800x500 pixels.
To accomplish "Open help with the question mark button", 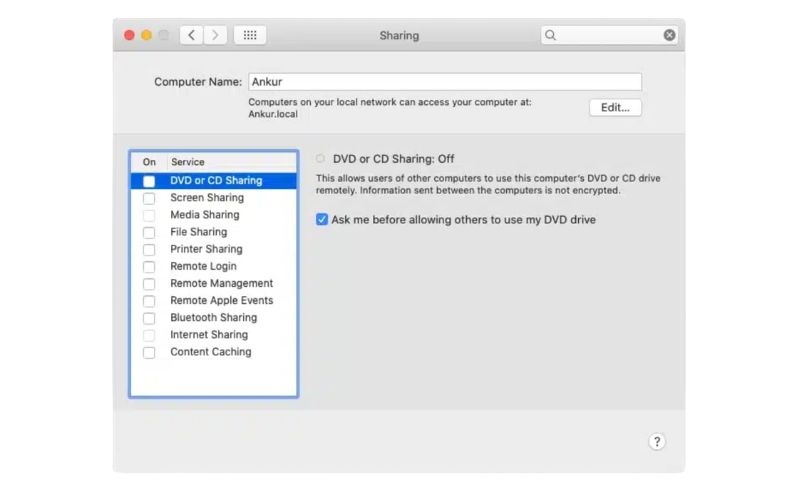I will coord(657,442).
